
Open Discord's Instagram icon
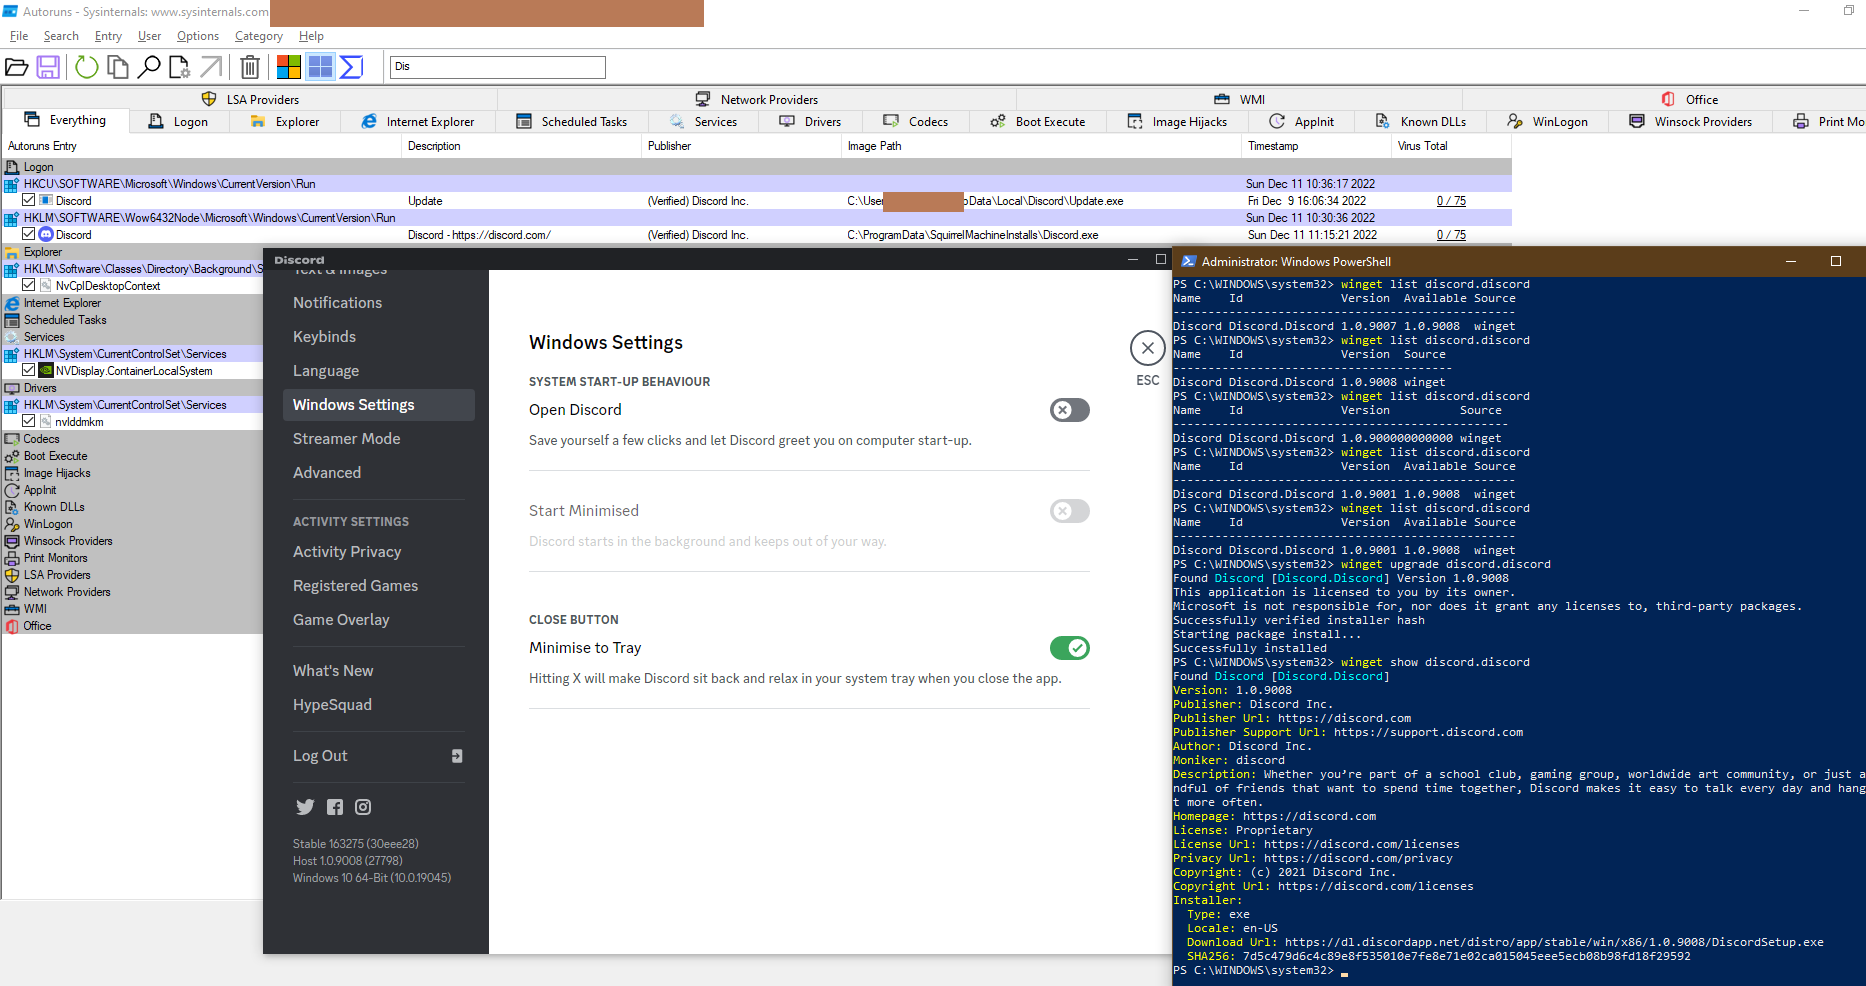pyautogui.click(x=362, y=807)
